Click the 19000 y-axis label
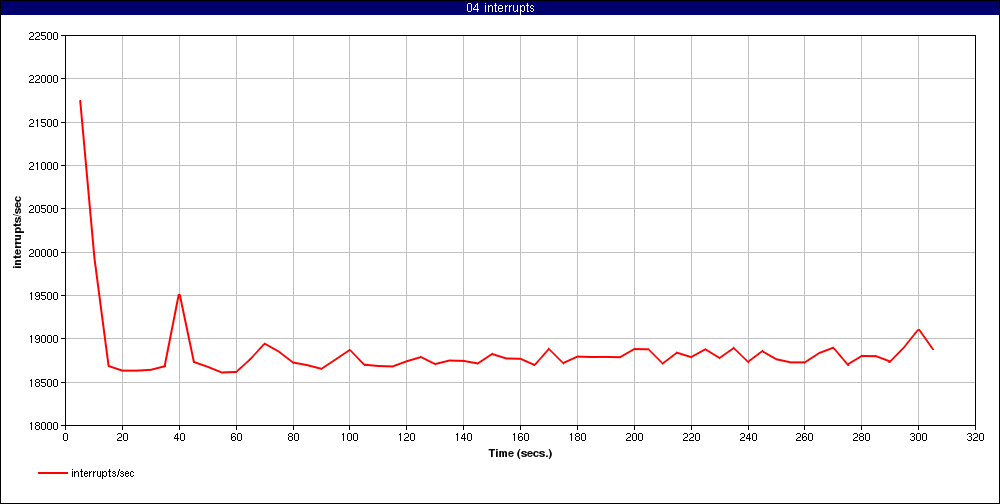1000x504 pixels. click(44, 339)
